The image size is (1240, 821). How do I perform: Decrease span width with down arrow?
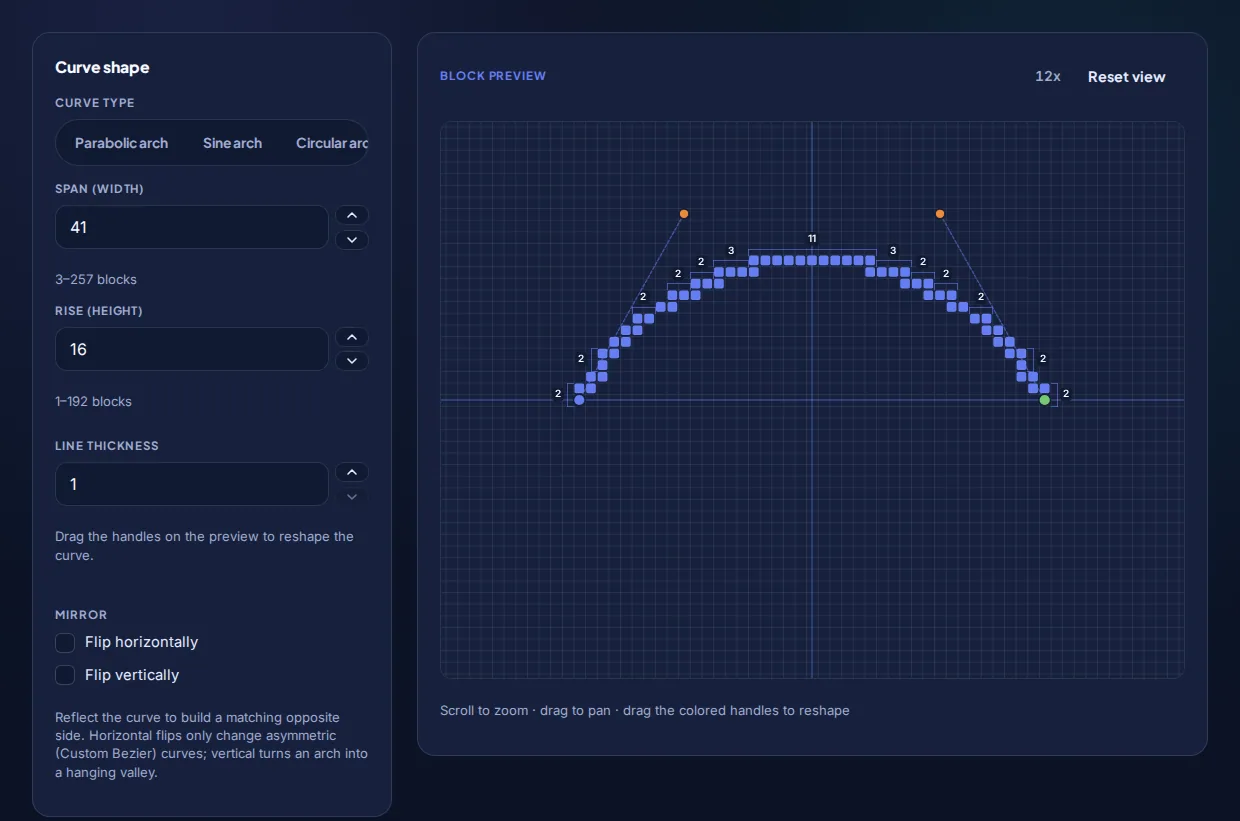pos(352,240)
